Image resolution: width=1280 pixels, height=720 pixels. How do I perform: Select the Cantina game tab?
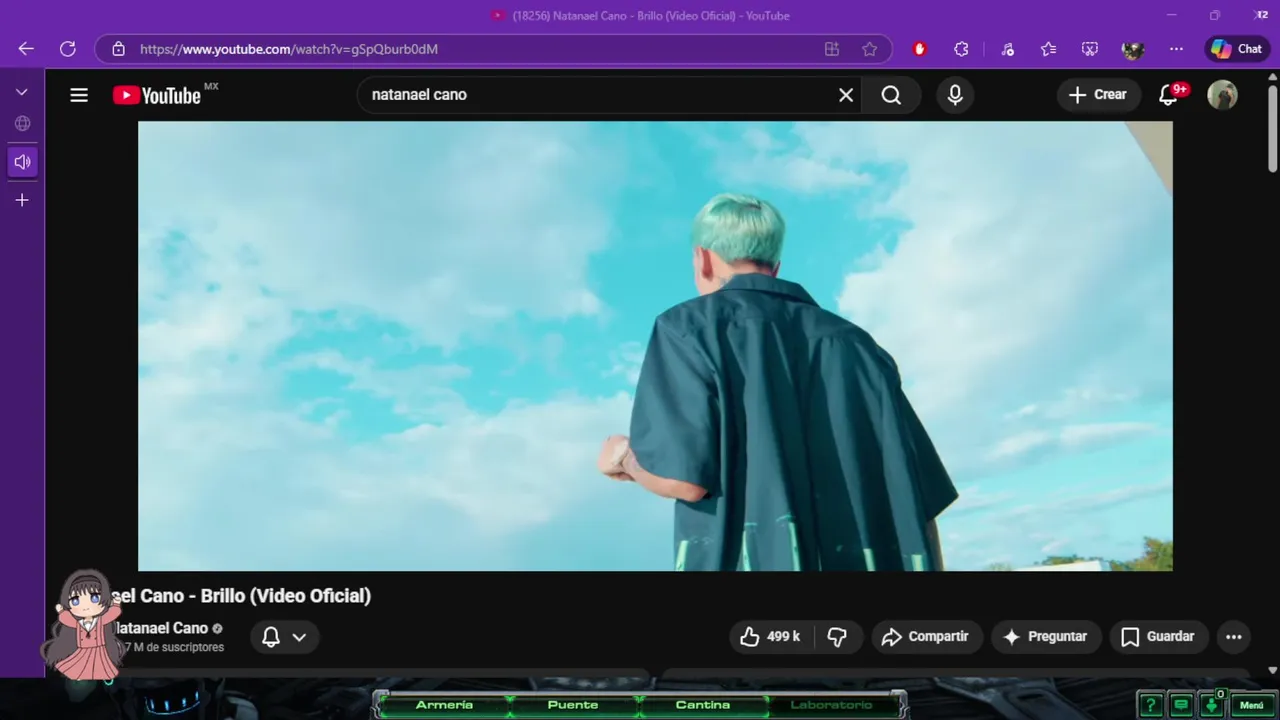coord(703,705)
